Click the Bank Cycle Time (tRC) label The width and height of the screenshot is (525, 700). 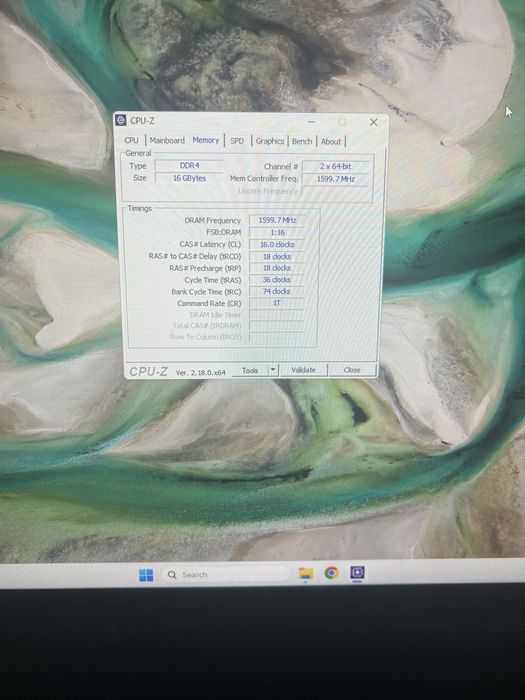point(206,292)
